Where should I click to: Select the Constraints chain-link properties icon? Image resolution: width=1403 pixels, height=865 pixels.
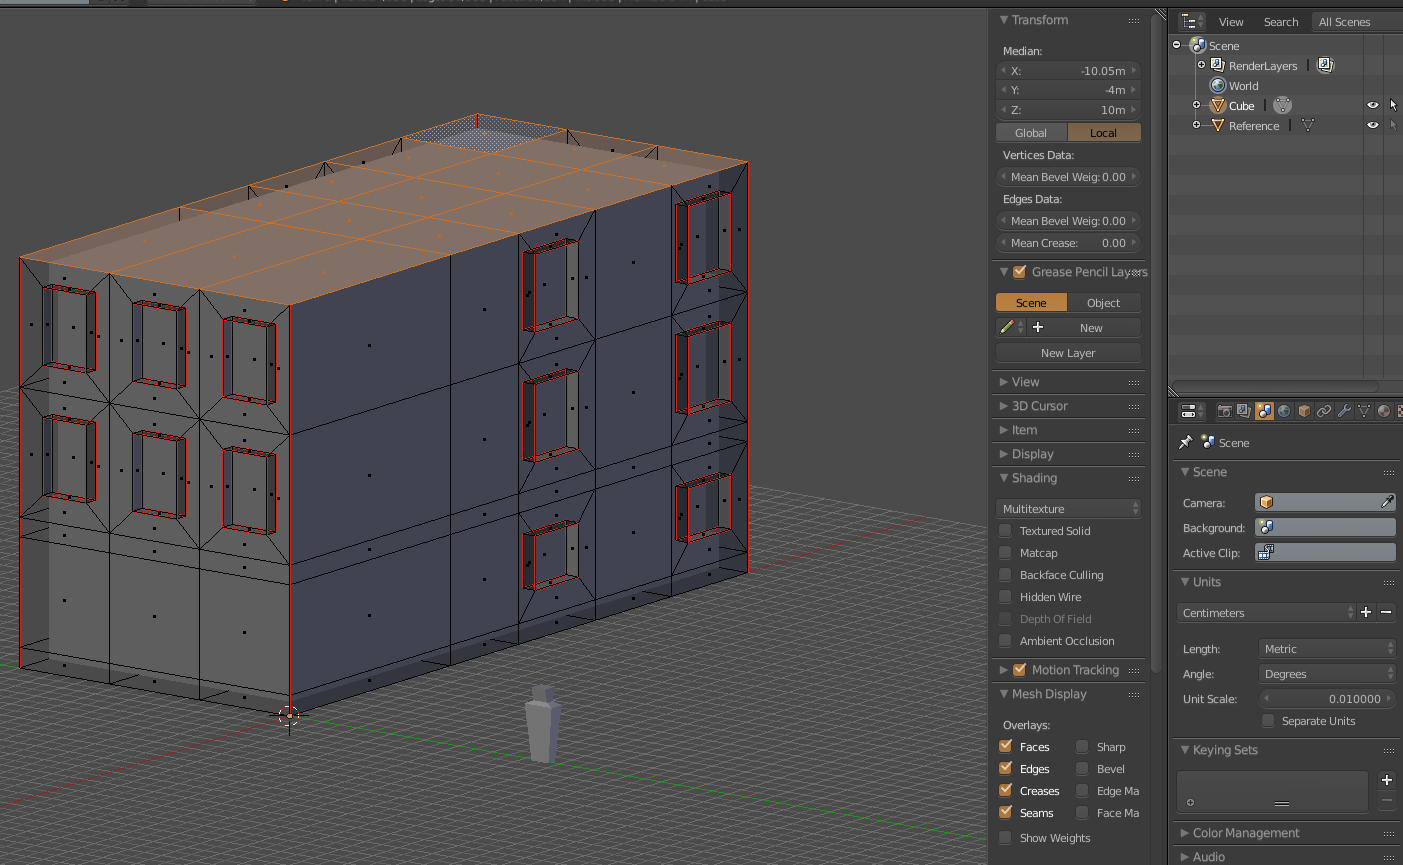click(1323, 410)
